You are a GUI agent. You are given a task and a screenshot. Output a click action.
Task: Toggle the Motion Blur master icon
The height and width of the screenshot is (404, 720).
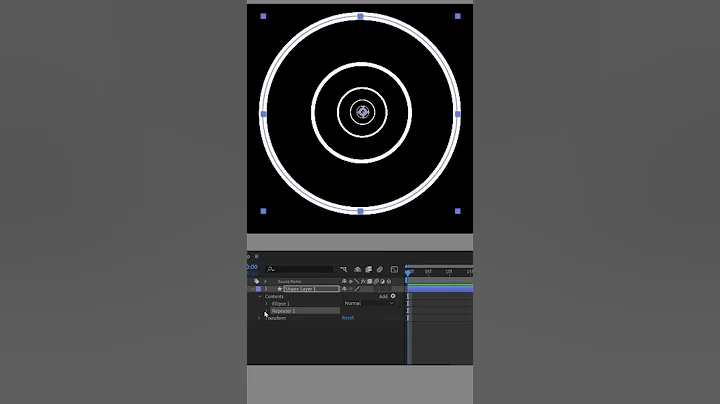380,269
